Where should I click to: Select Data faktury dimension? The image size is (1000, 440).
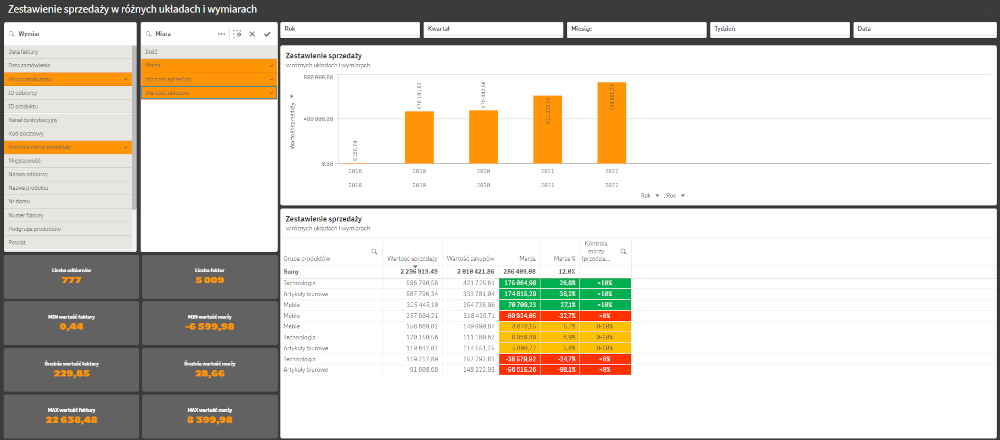[x=68, y=52]
